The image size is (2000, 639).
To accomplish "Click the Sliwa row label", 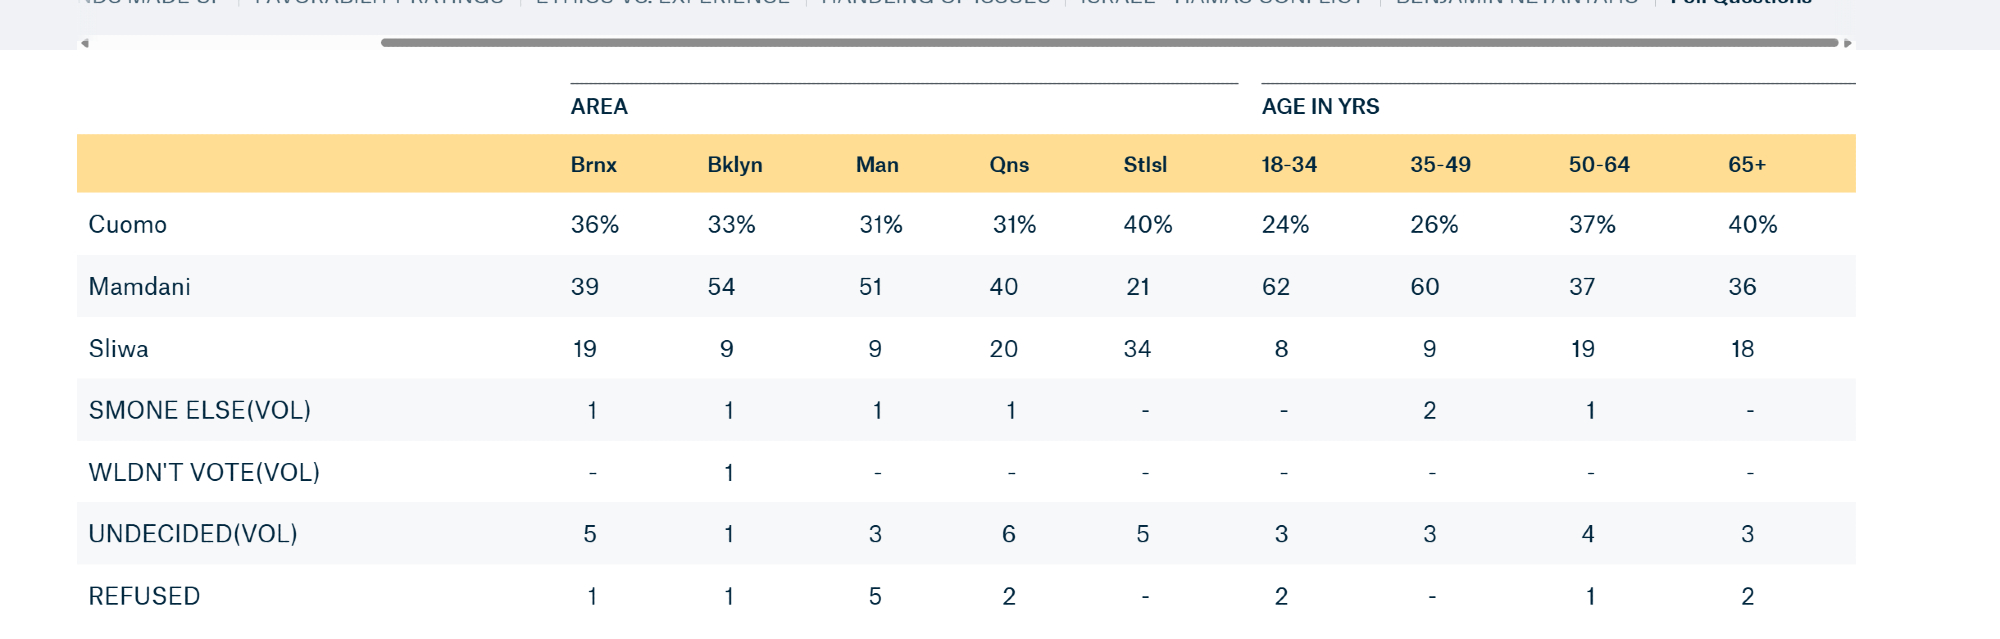I will (x=119, y=349).
